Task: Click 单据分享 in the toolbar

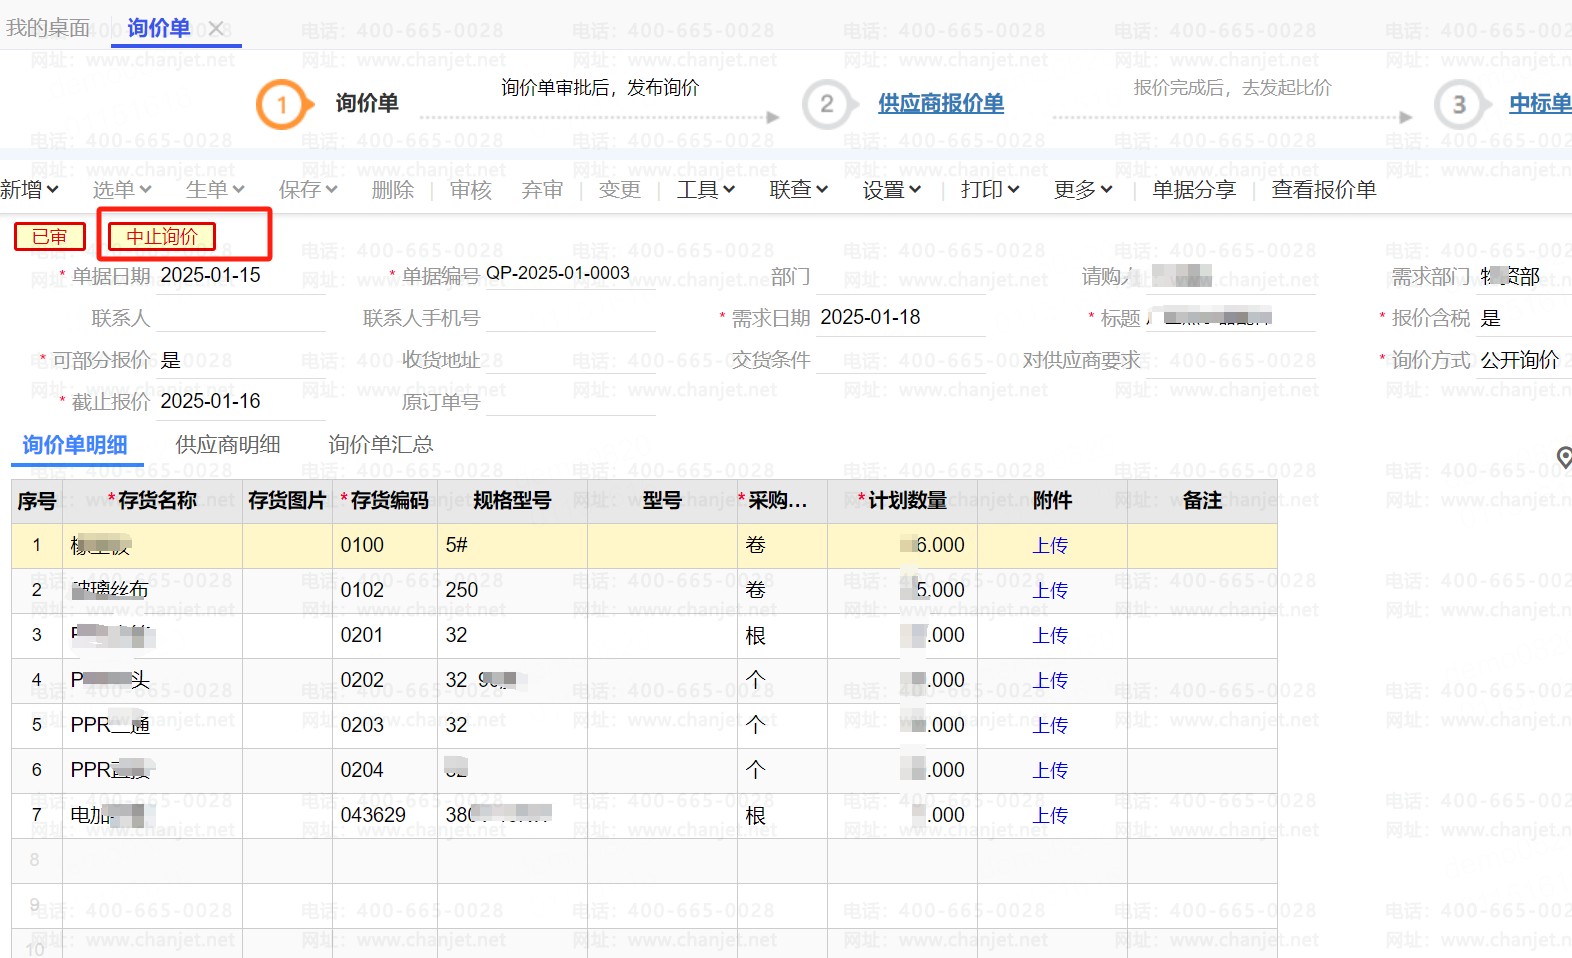Action: click(x=1193, y=190)
